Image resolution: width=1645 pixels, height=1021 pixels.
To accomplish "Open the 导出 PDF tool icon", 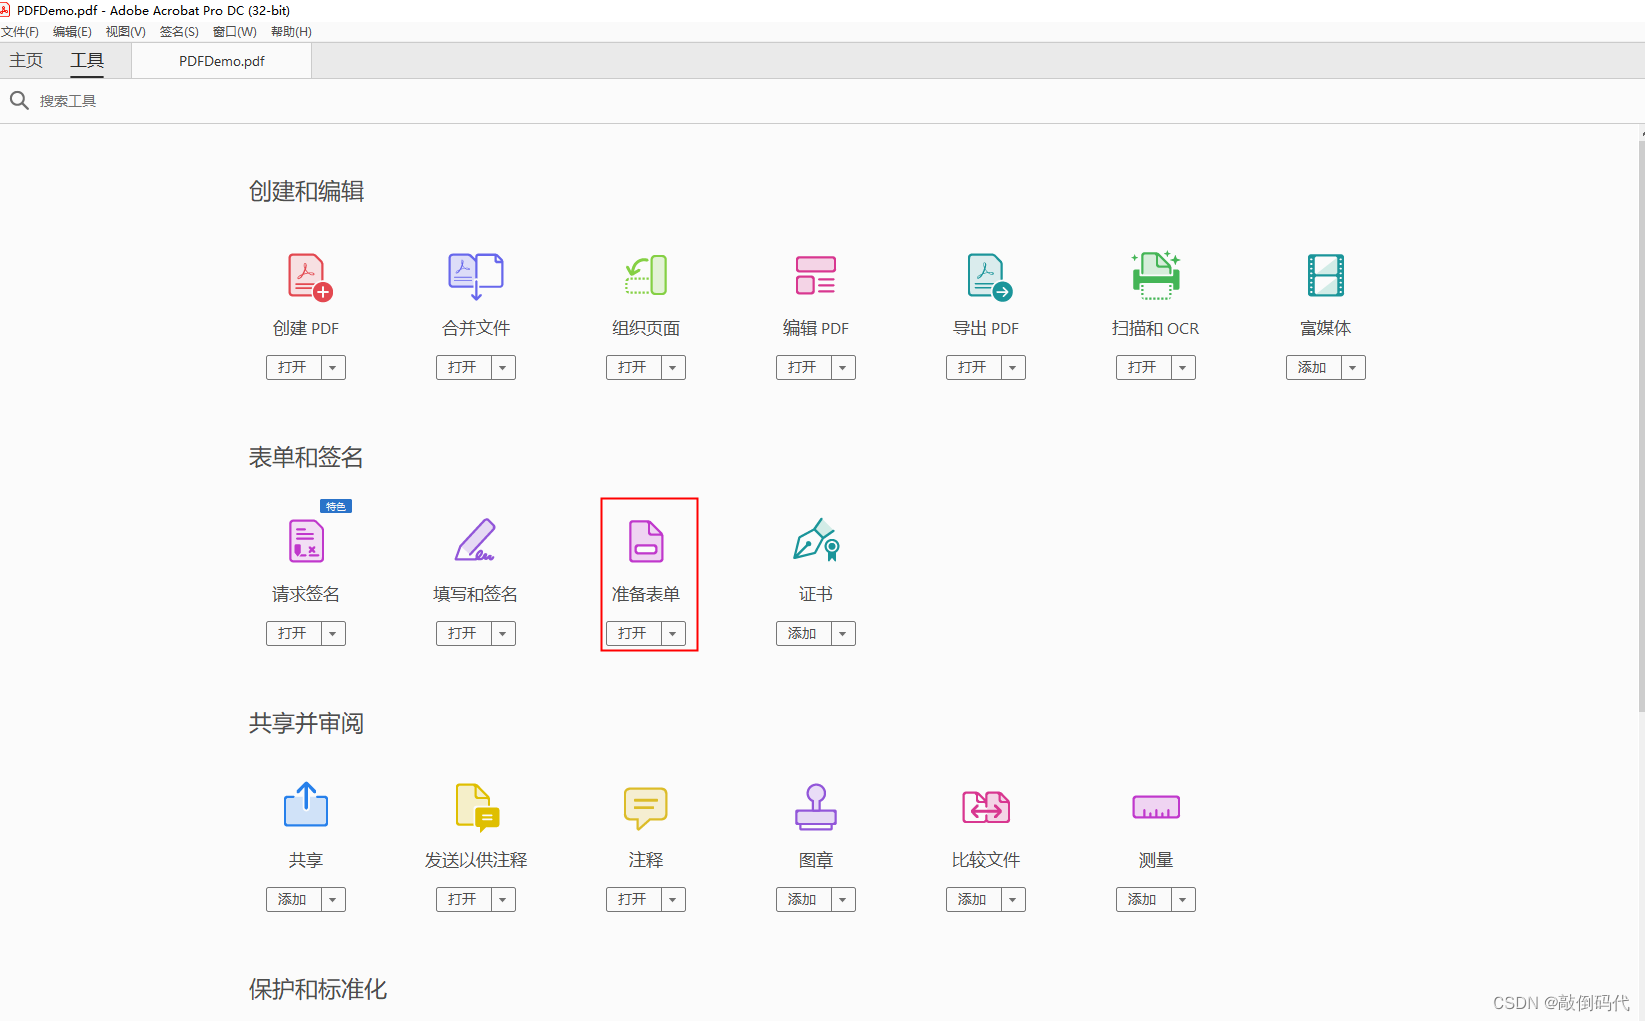I will coord(989,277).
